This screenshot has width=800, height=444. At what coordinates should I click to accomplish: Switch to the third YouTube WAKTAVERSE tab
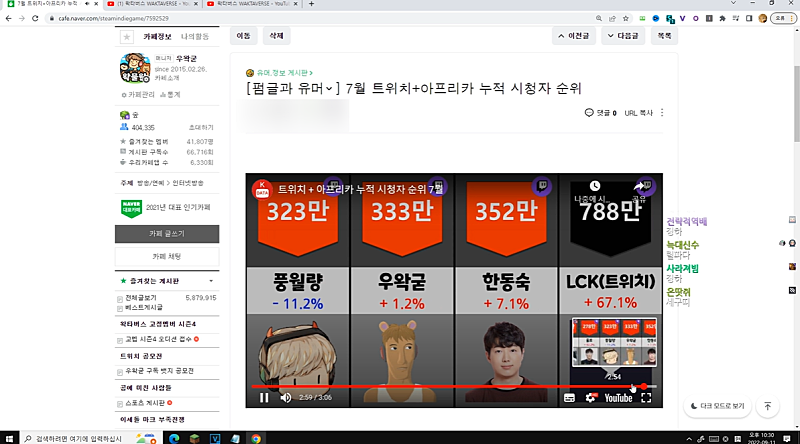pyautogui.click(x=252, y=4)
